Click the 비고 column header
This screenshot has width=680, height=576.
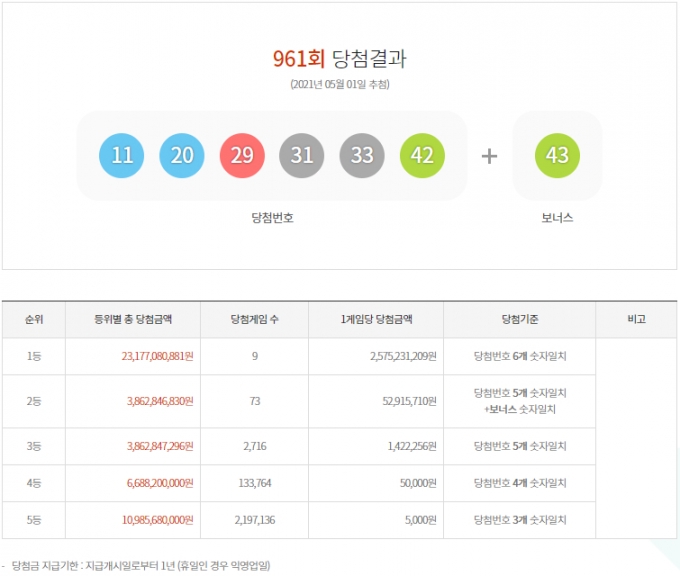tap(636, 320)
